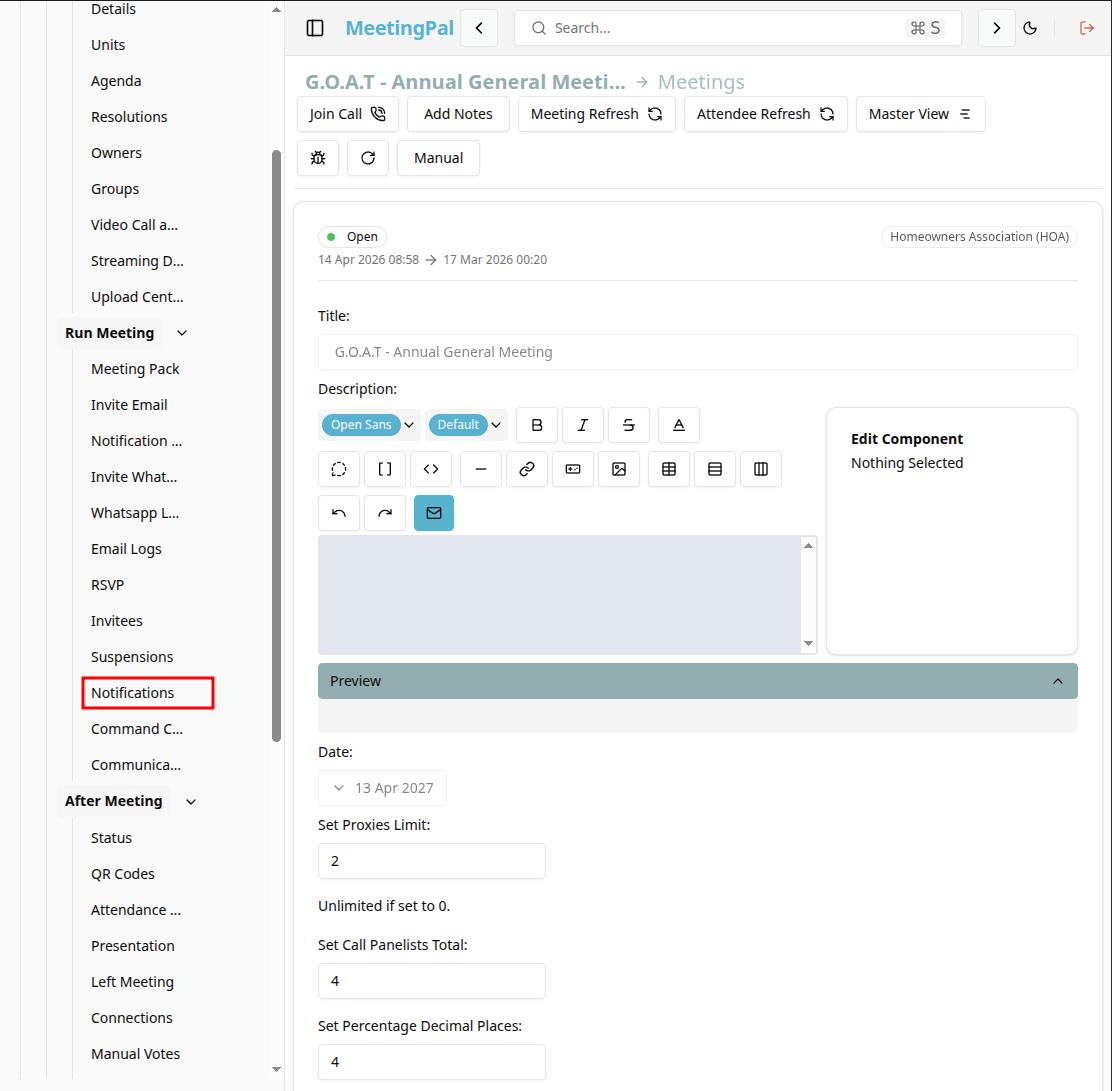The height and width of the screenshot is (1091, 1112).
Task: Insert a table grid
Action: pyautogui.click(x=669, y=469)
